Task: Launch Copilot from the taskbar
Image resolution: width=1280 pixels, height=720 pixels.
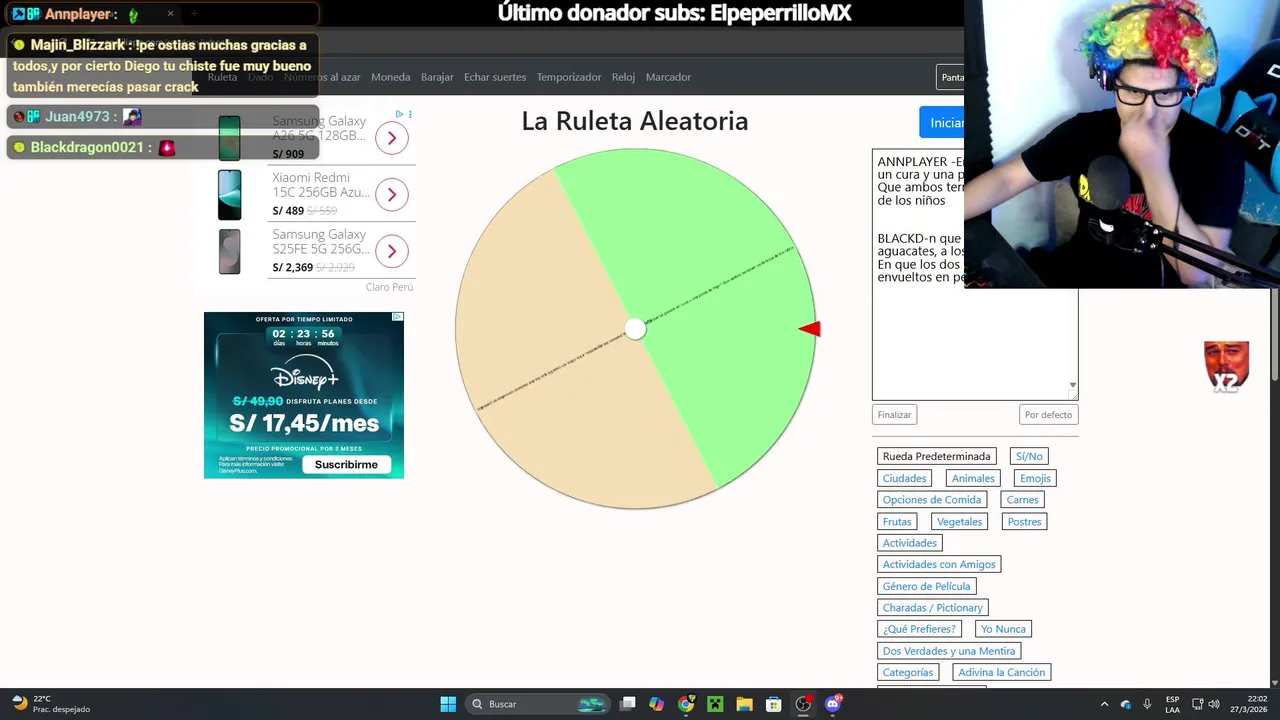Action: (657, 704)
